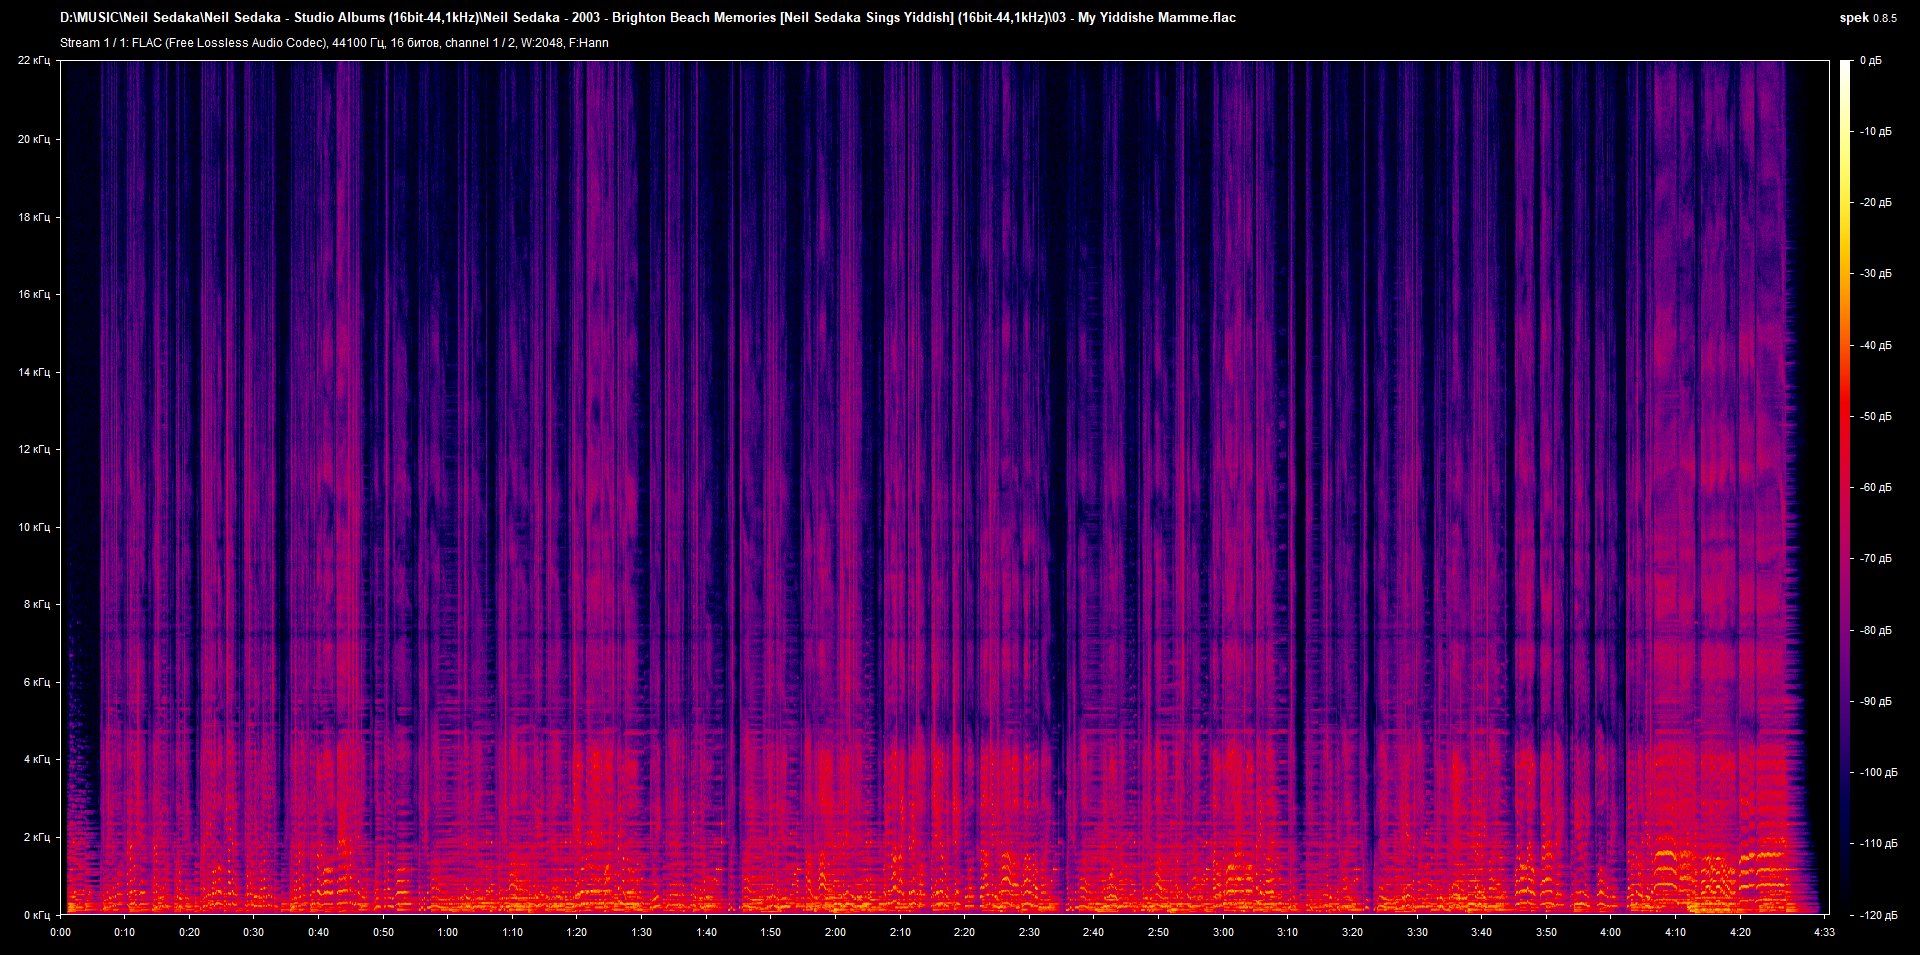Click the '-70 дБ' level label
This screenshot has height=955, width=1920.
coord(1875,559)
